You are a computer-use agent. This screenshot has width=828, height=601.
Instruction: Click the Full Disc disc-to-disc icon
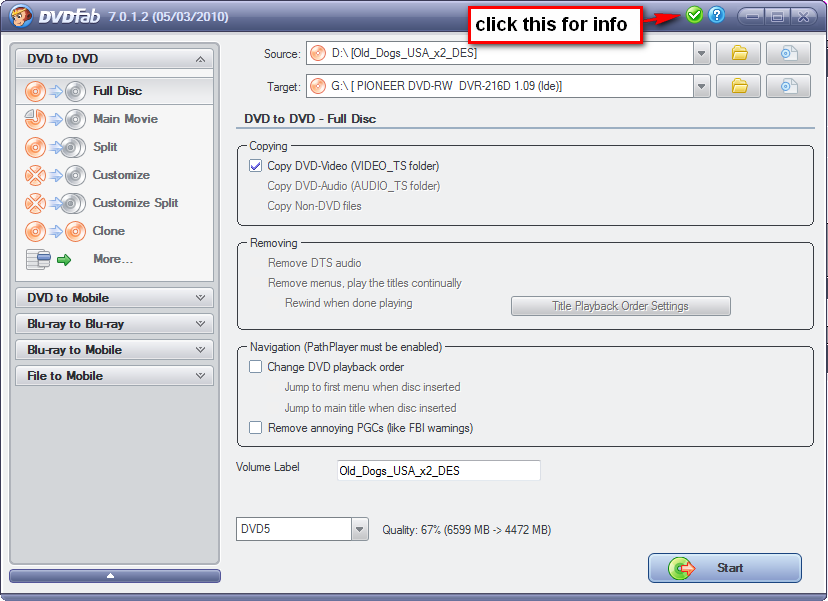click(55, 91)
